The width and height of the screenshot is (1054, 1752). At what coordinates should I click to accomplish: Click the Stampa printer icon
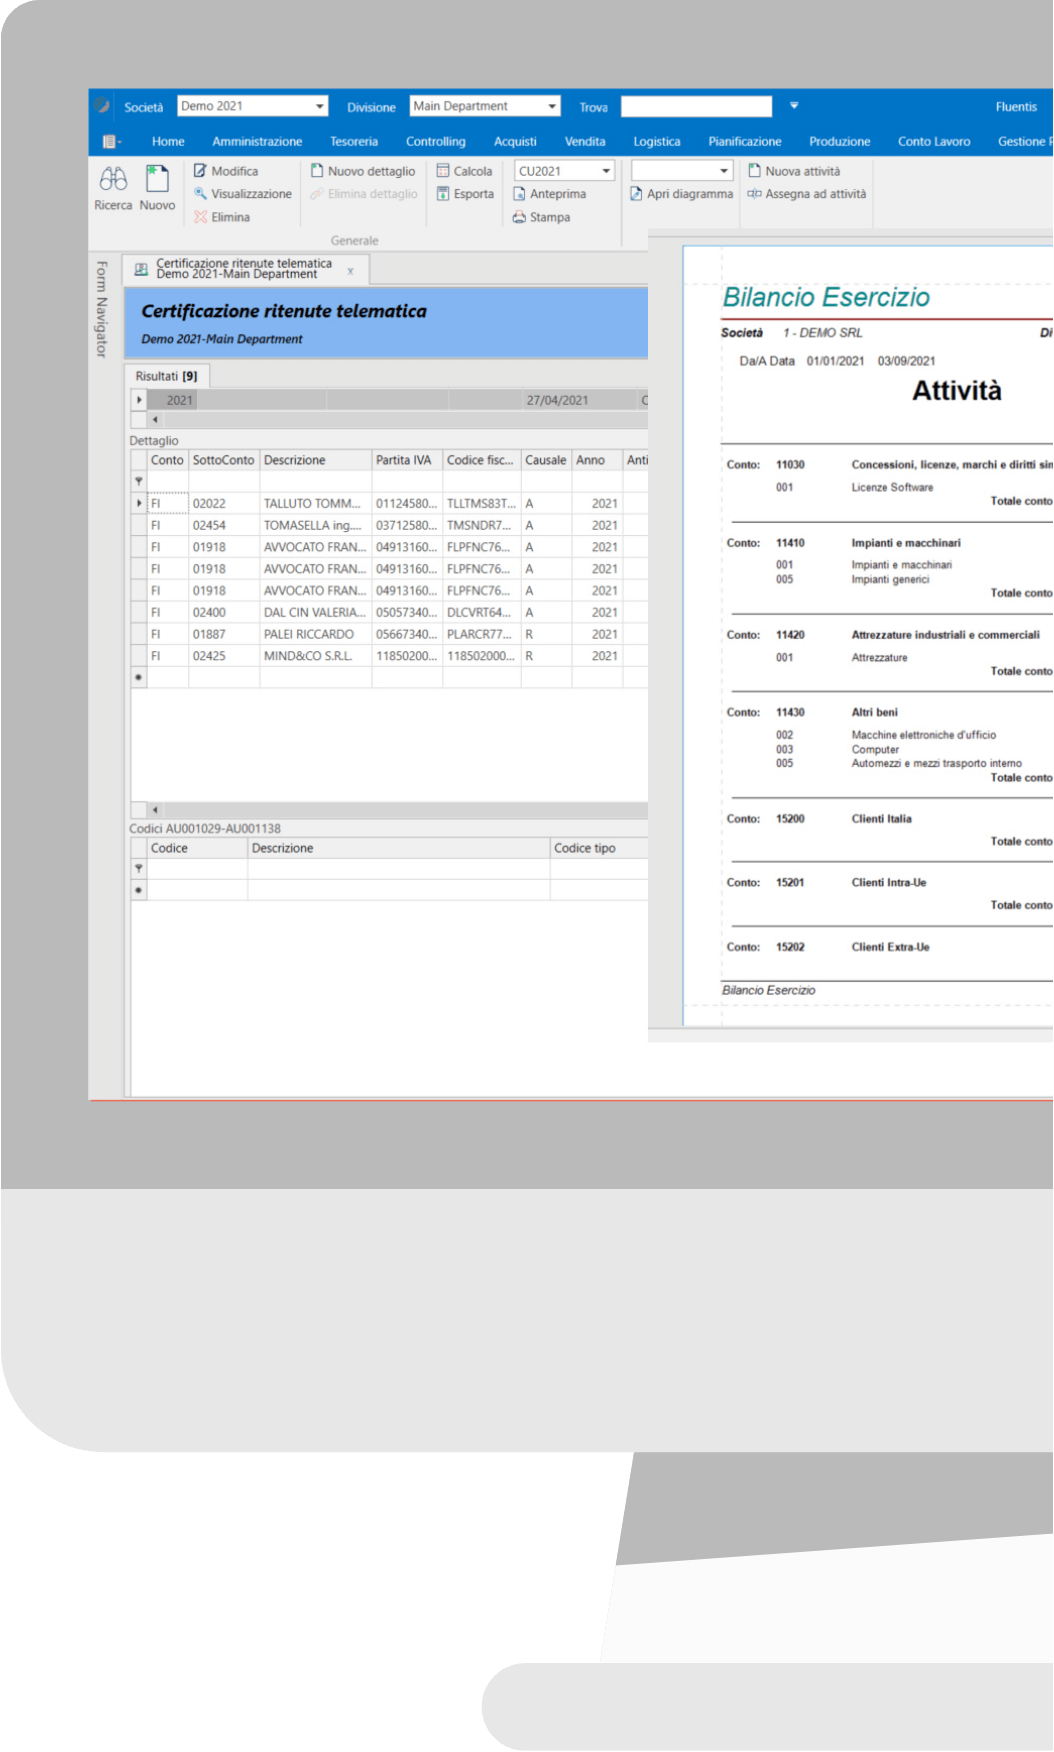coord(520,217)
